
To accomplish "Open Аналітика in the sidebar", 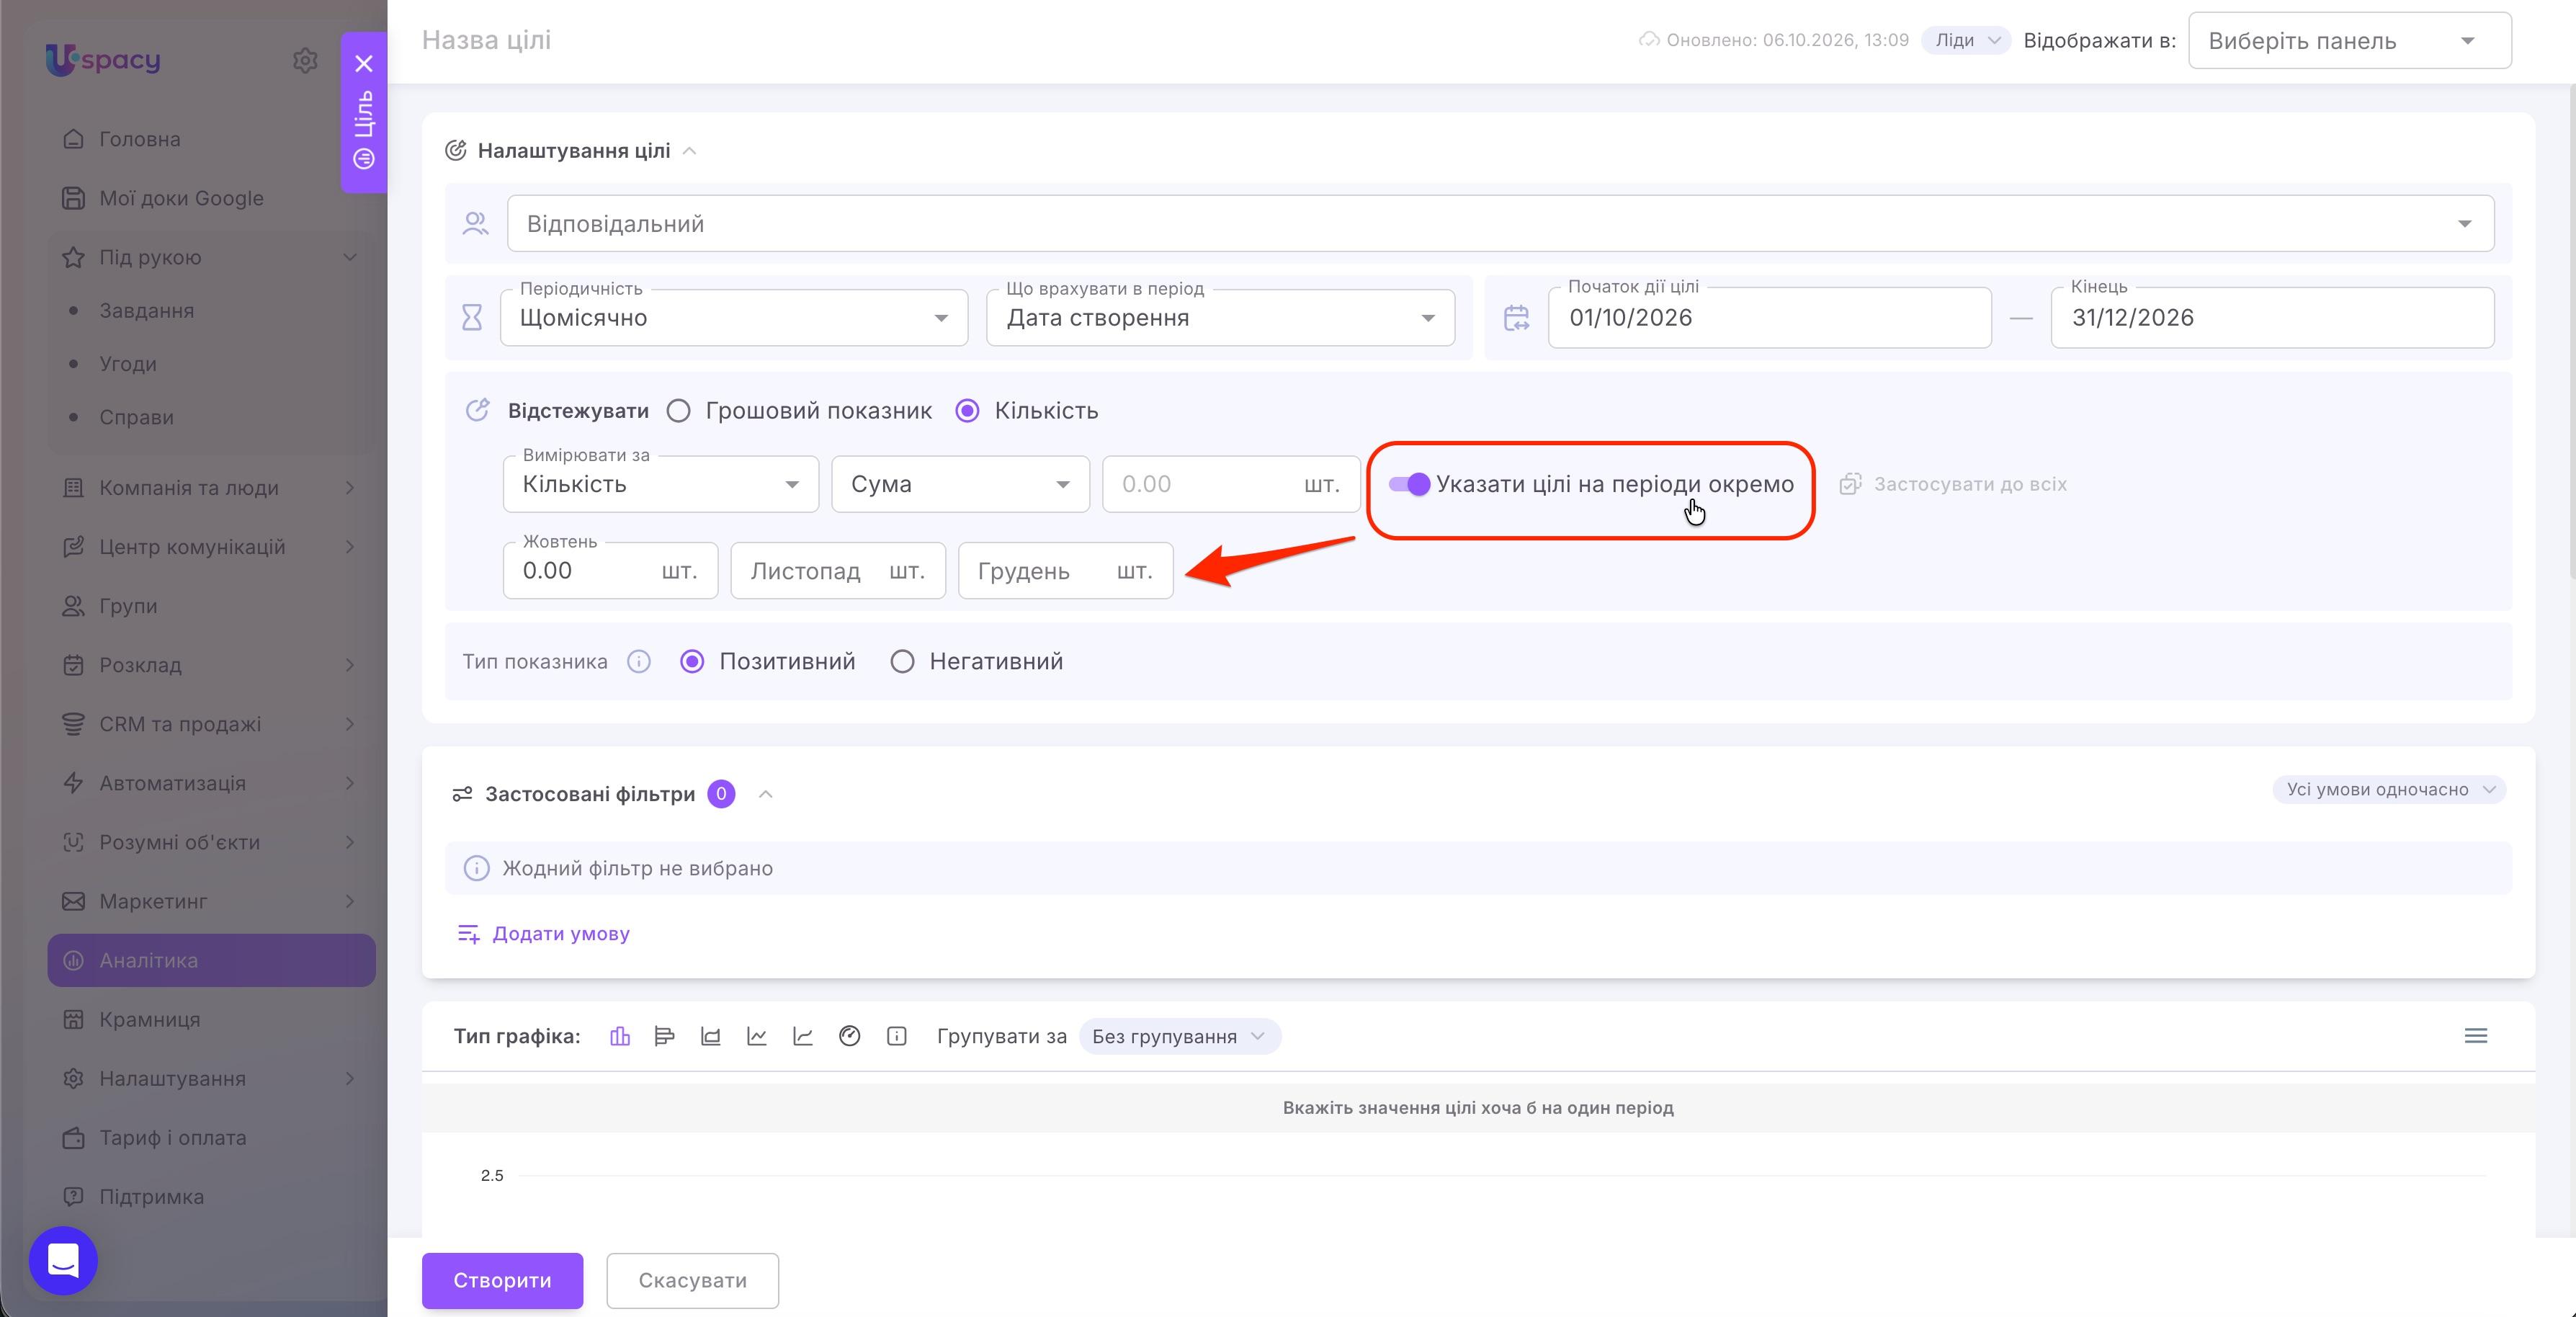I will click(x=211, y=960).
